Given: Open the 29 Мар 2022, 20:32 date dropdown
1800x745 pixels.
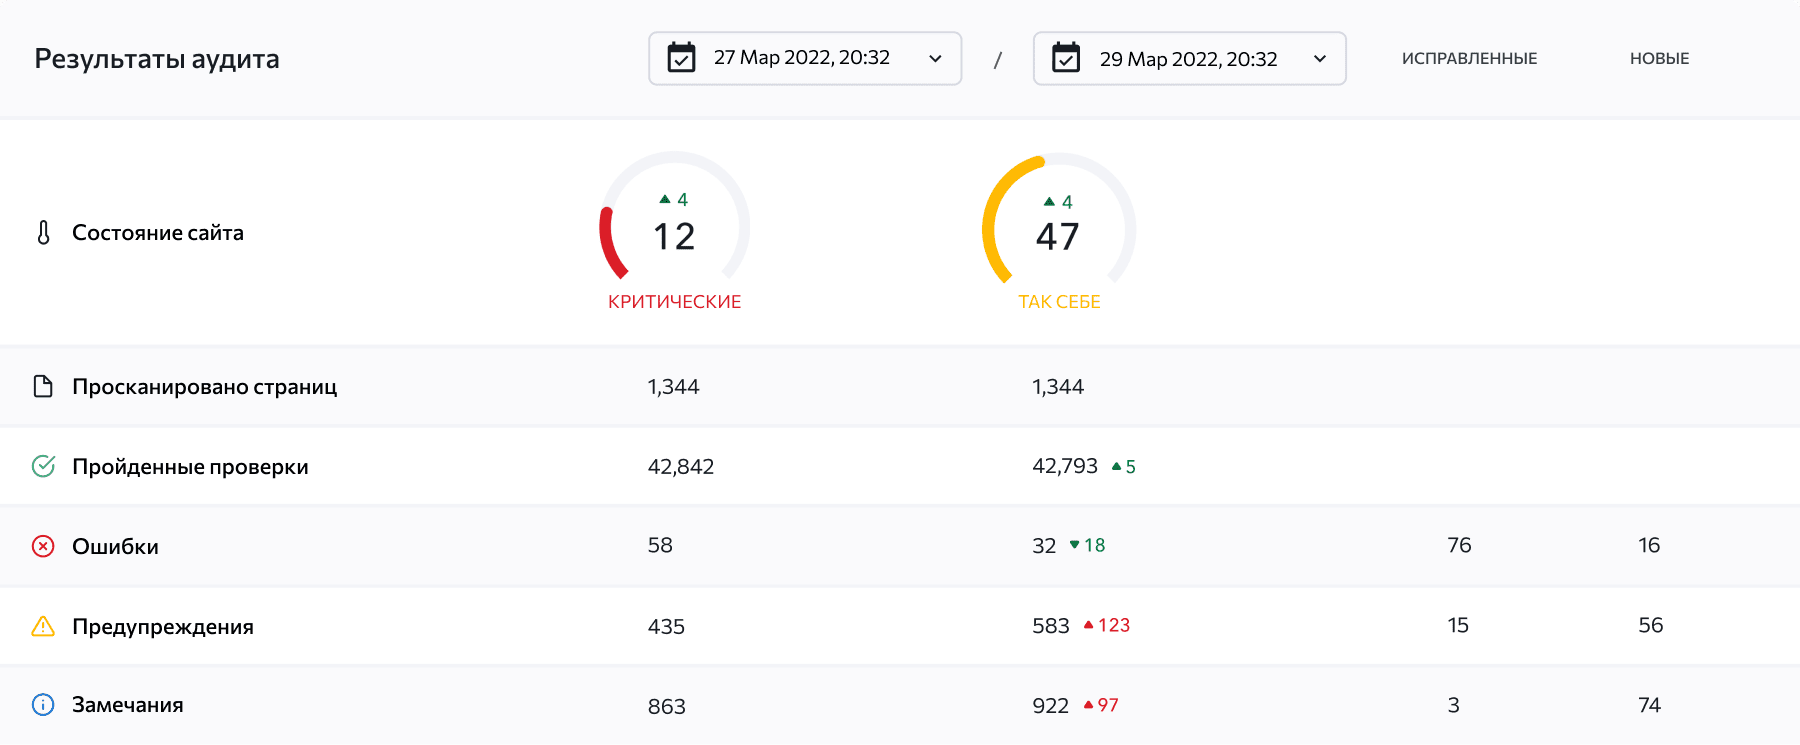Looking at the screenshot, I should coord(1189,58).
